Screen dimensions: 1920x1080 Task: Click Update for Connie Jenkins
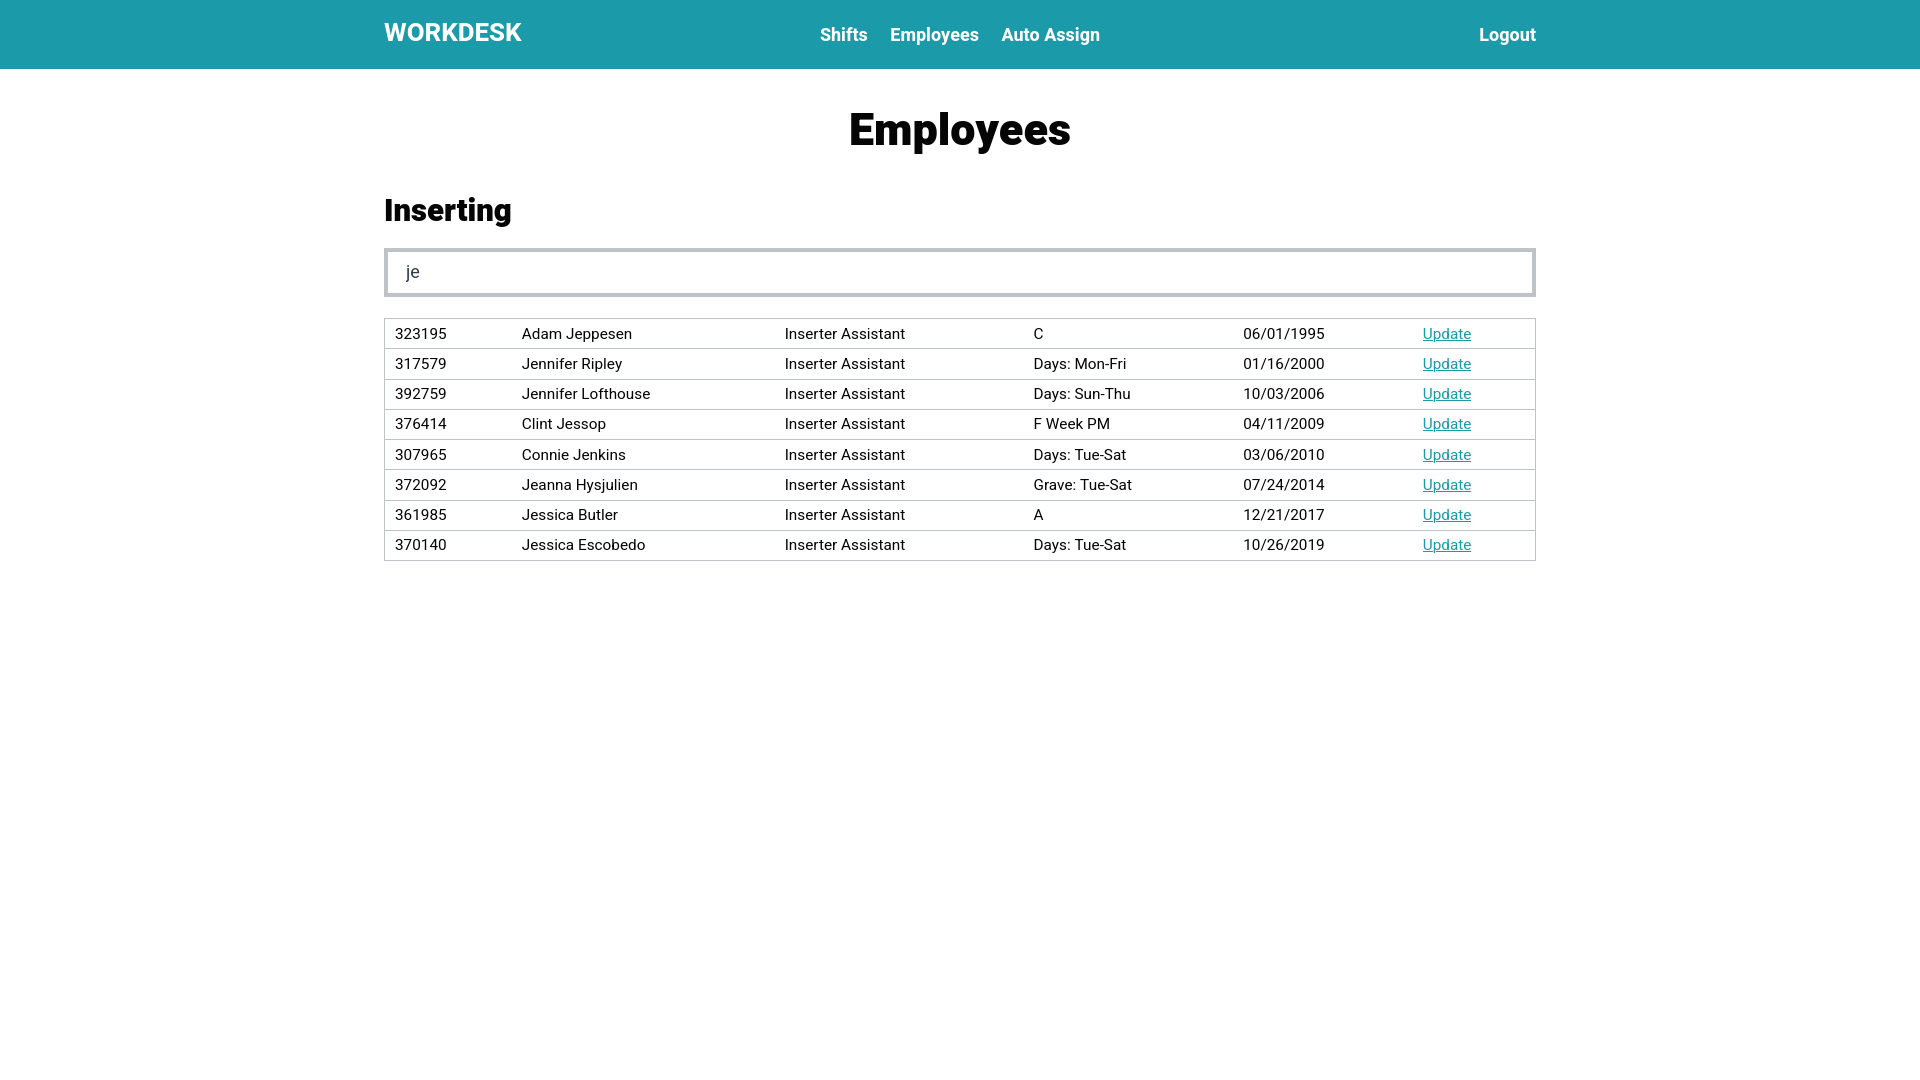pyautogui.click(x=1446, y=455)
